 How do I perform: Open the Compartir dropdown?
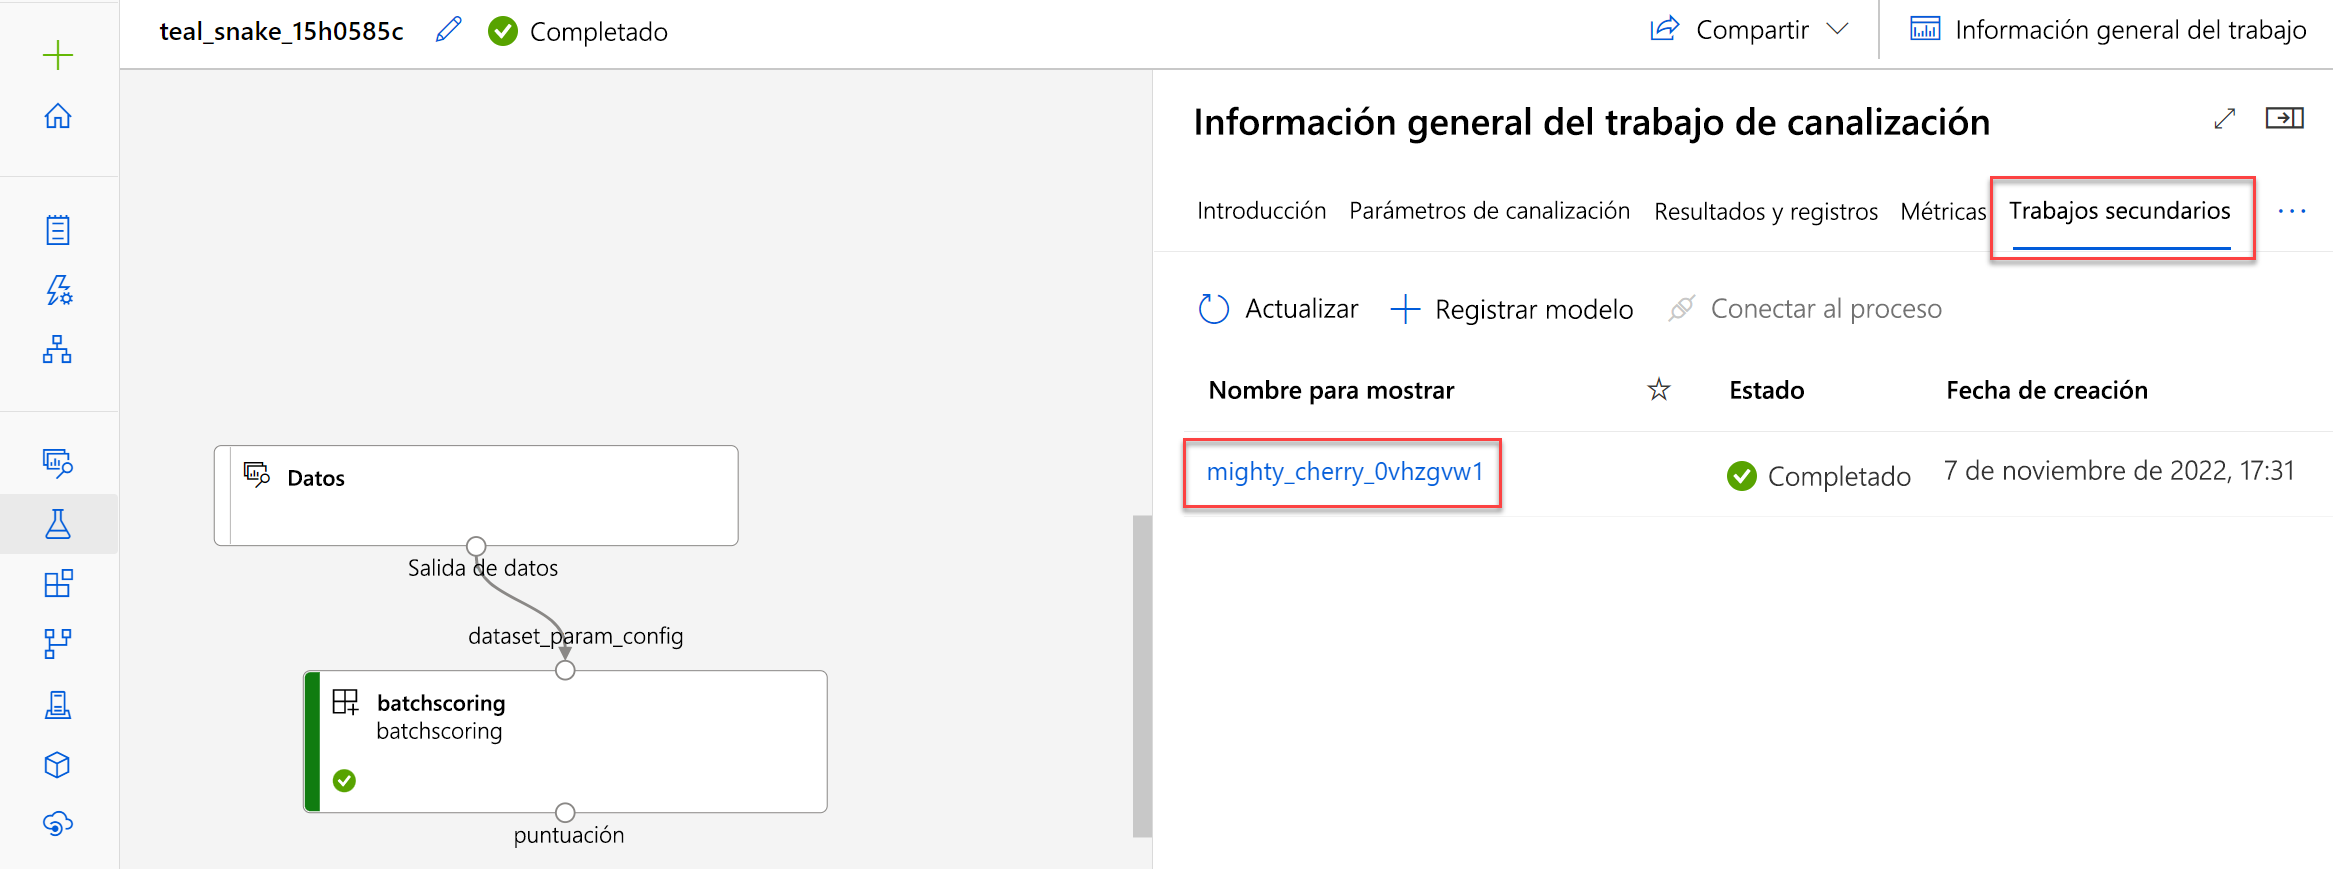pyautogui.click(x=1749, y=30)
